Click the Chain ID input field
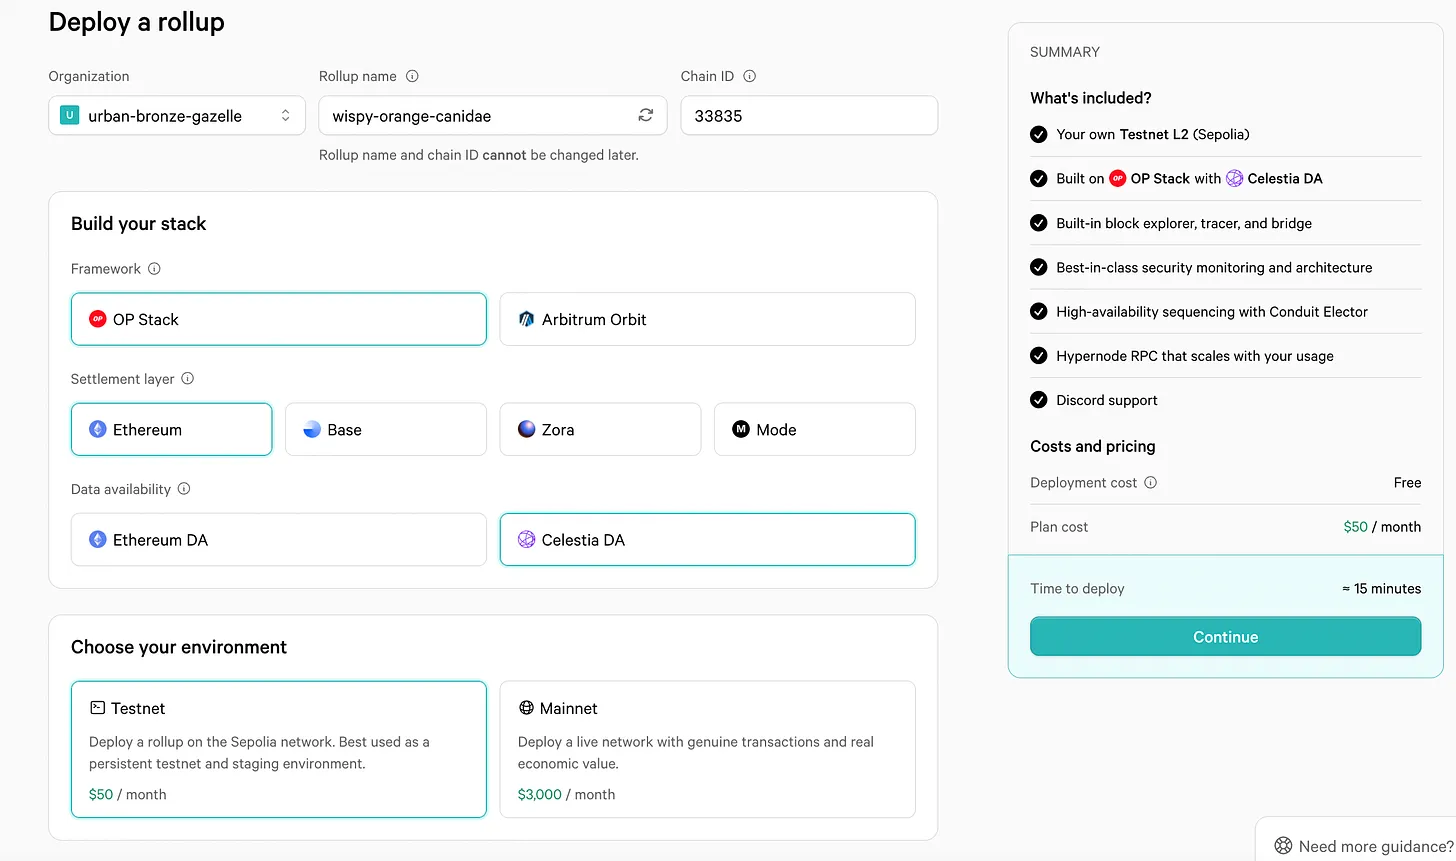The height and width of the screenshot is (861, 1456). [809, 115]
